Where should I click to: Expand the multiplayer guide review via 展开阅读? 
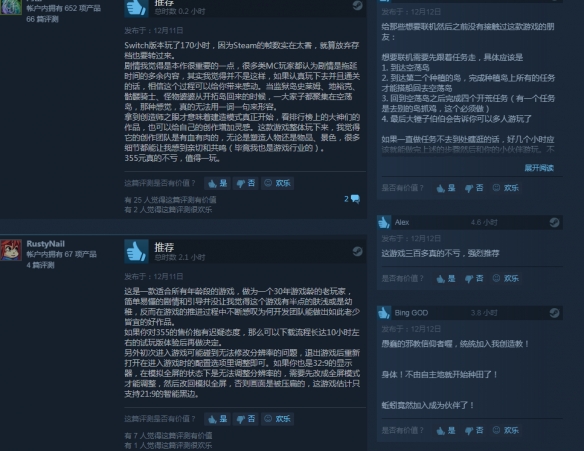539,168
